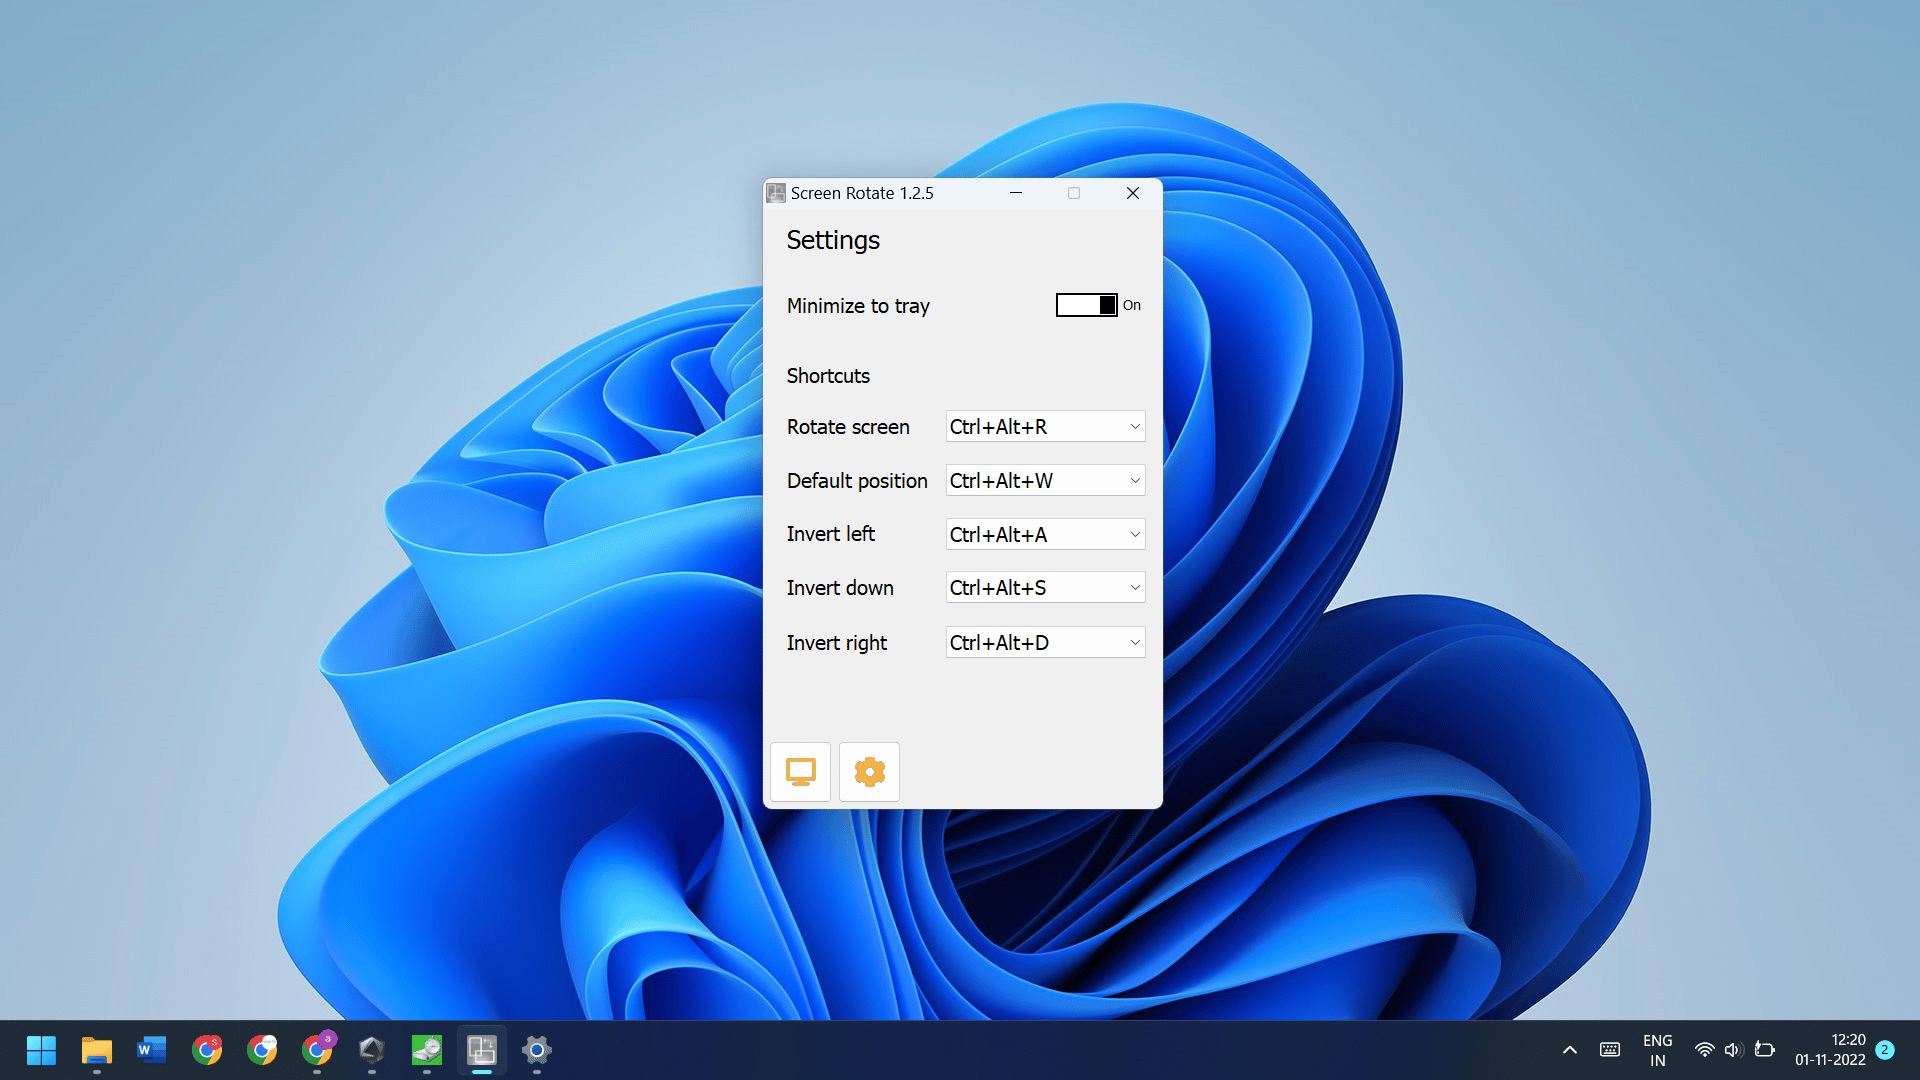Launch File Explorer from the taskbar
Screen dimensions: 1920x1080
(96, 1050)
